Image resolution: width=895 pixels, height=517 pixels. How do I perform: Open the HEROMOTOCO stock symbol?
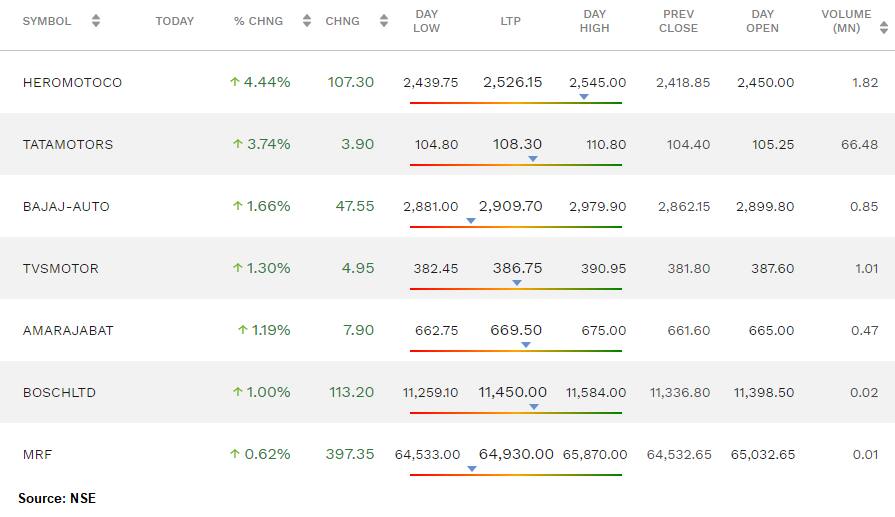pyautogui.click(x=72, y=83)
